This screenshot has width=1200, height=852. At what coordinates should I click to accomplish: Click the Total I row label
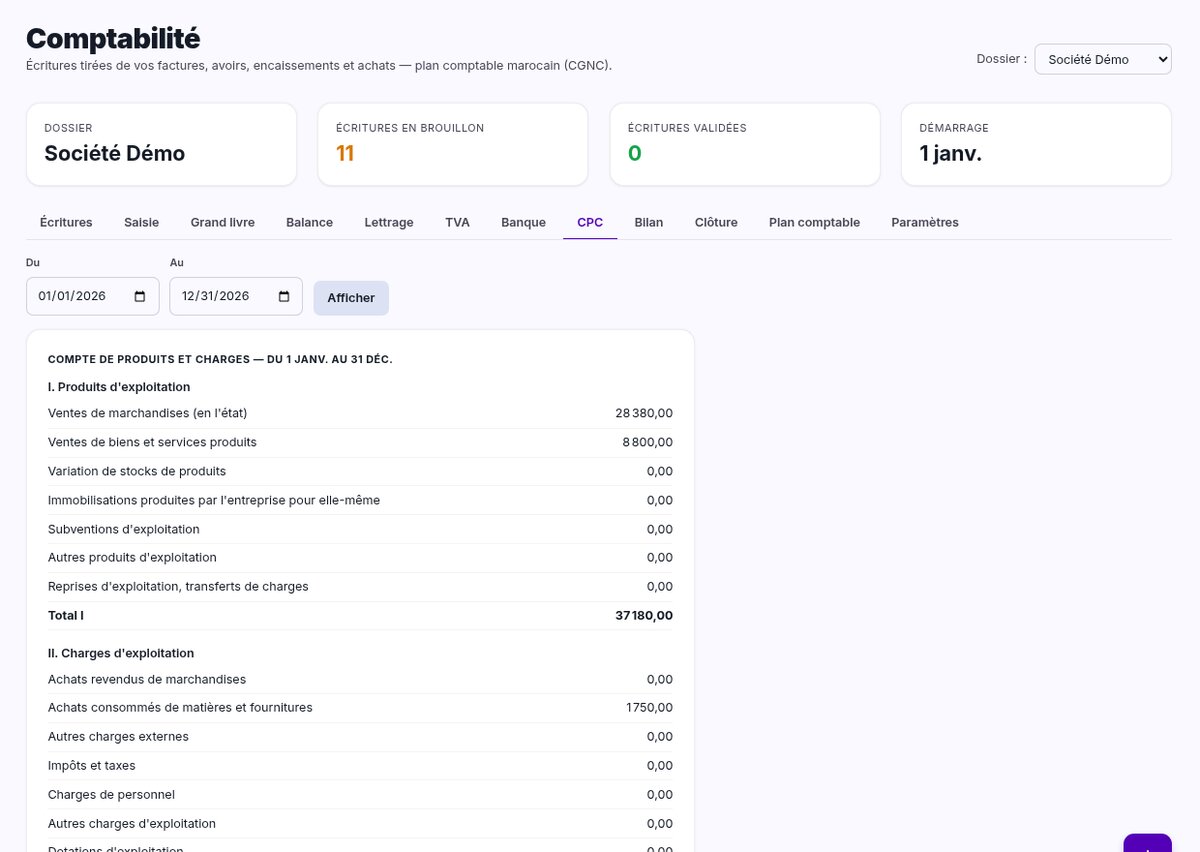coord(66,615)
